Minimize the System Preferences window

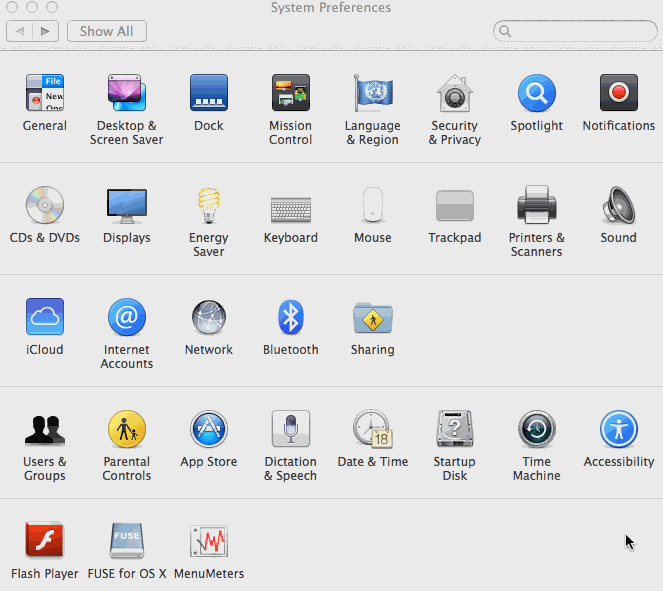[x=32, y=7]
